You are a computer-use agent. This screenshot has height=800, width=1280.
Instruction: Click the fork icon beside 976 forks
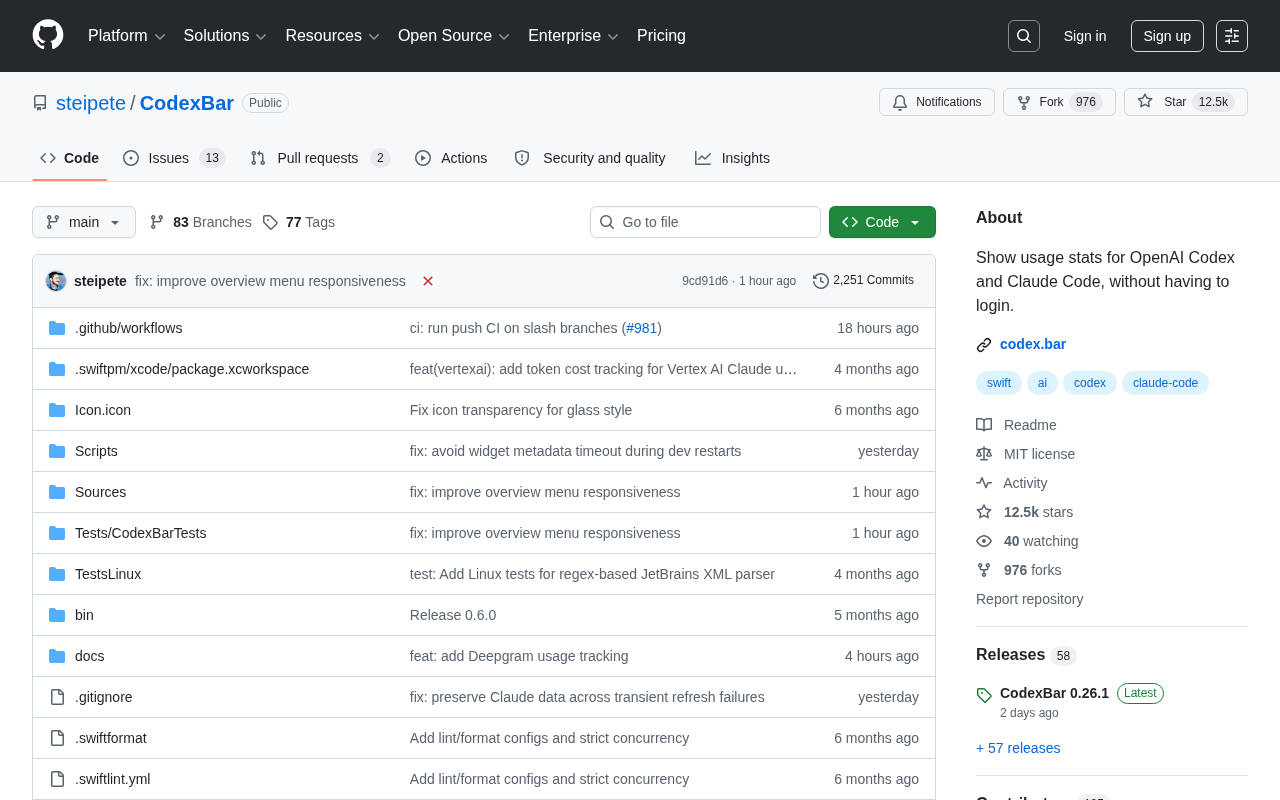984,570
